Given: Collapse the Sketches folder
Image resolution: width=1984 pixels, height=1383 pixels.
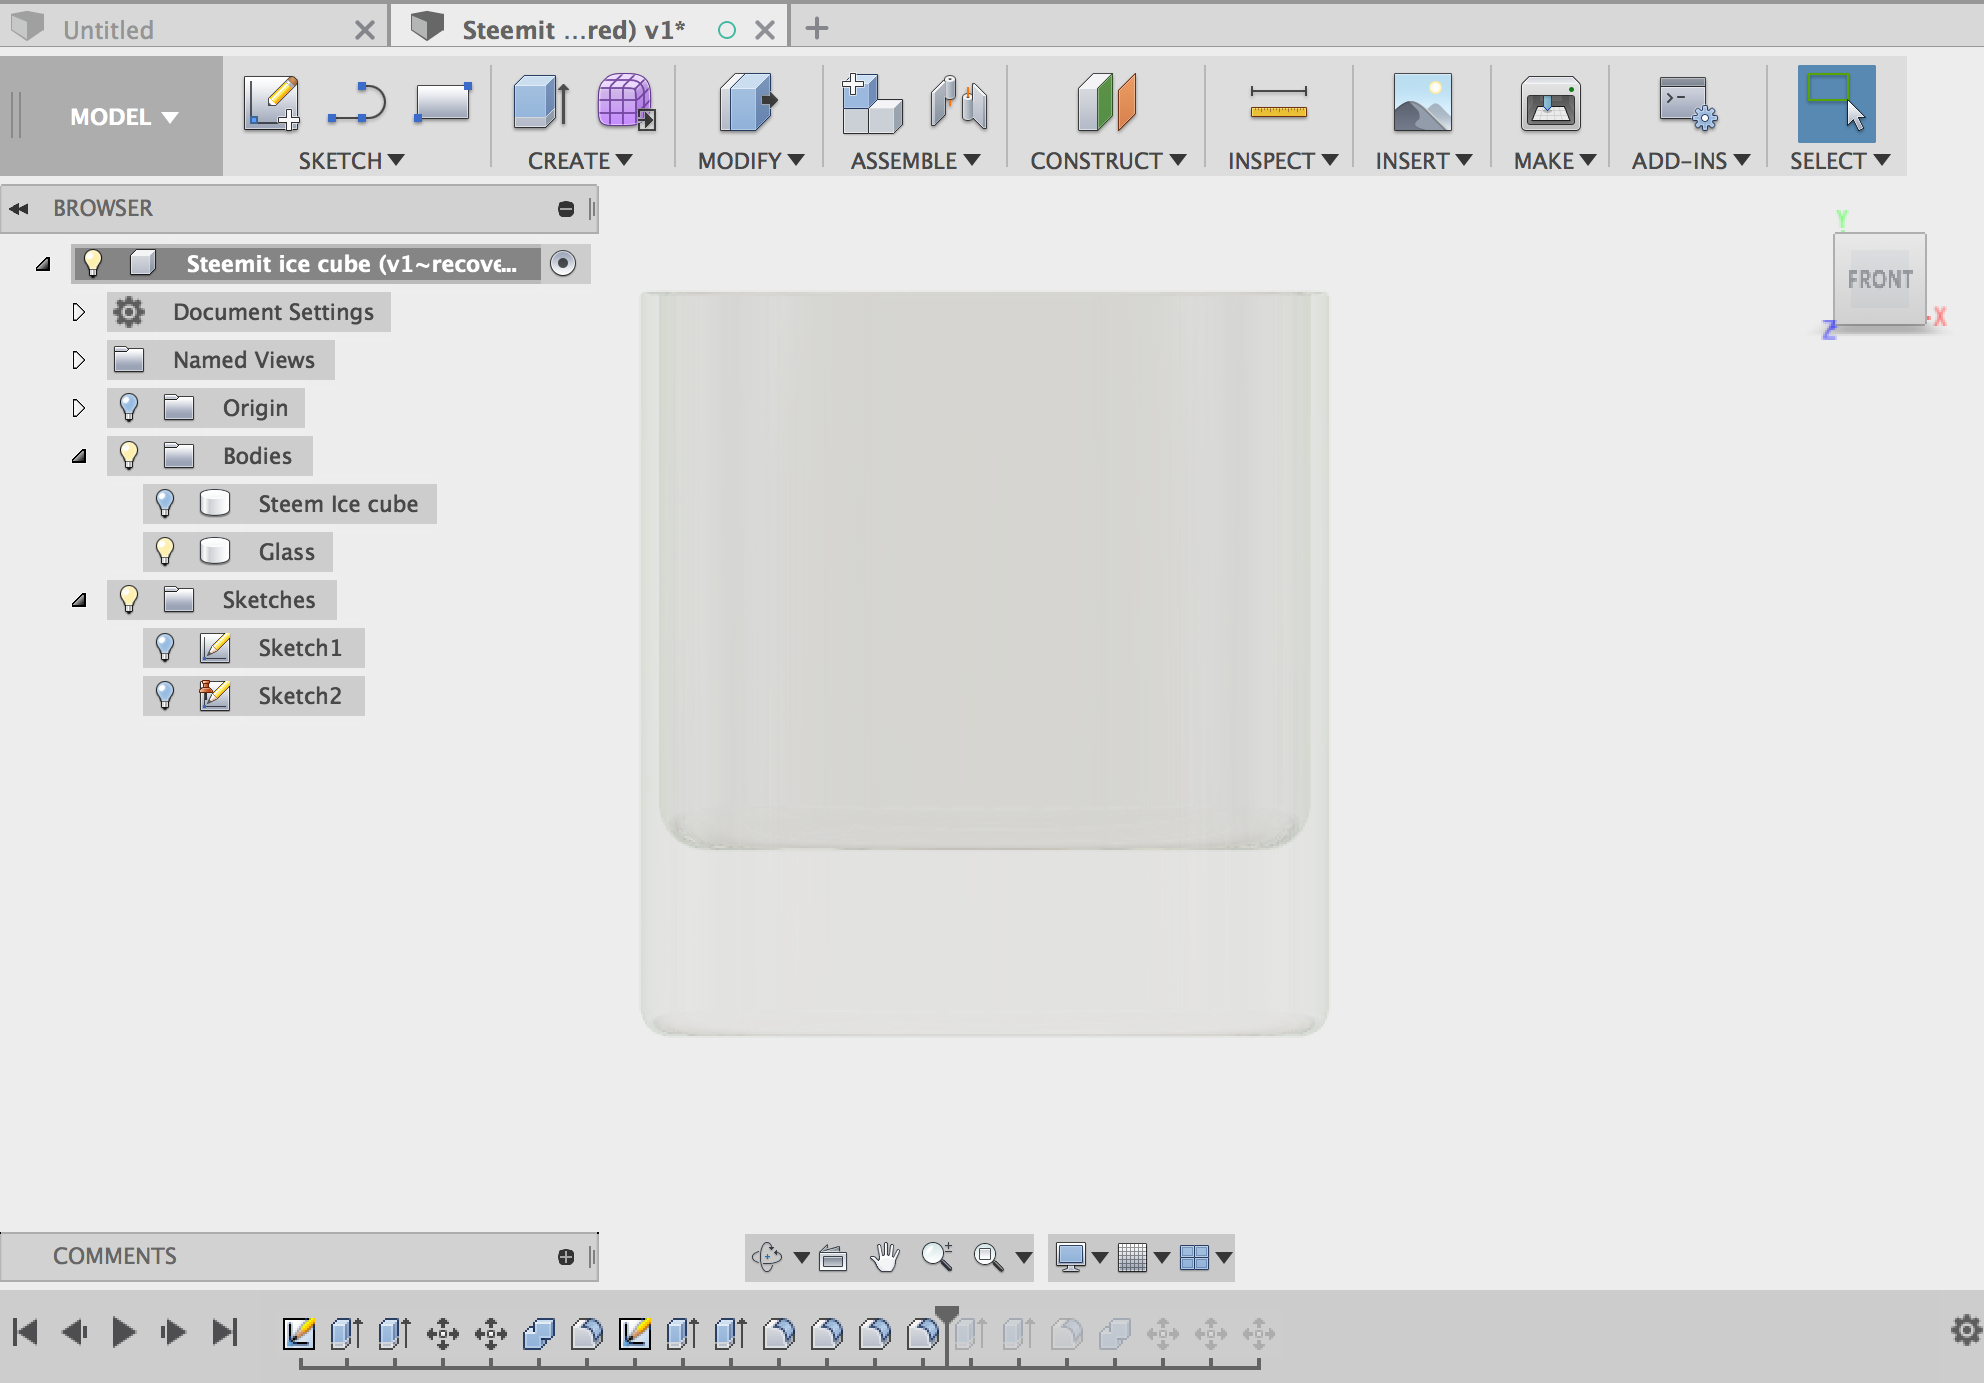Looking at the screenshot, I should [79, 601].
